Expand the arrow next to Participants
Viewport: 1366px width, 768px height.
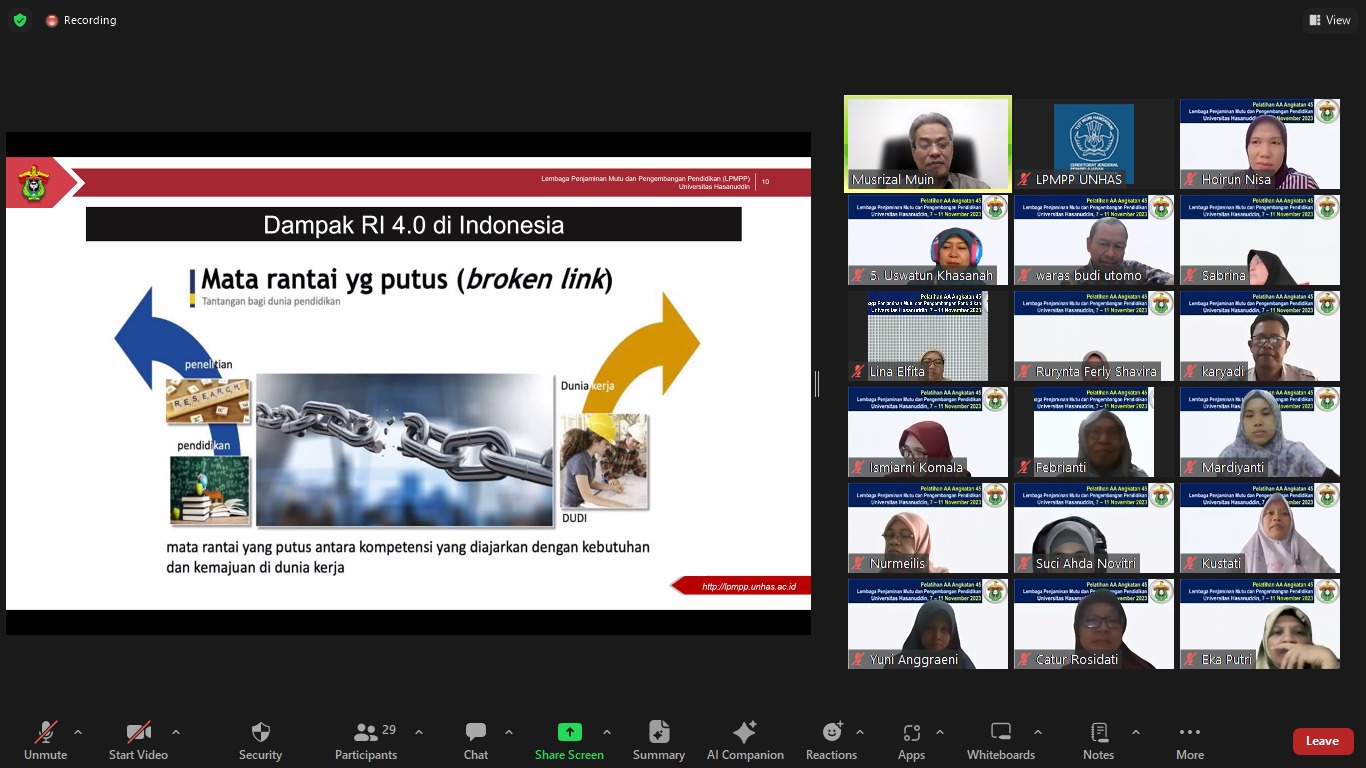click(419, 732)
